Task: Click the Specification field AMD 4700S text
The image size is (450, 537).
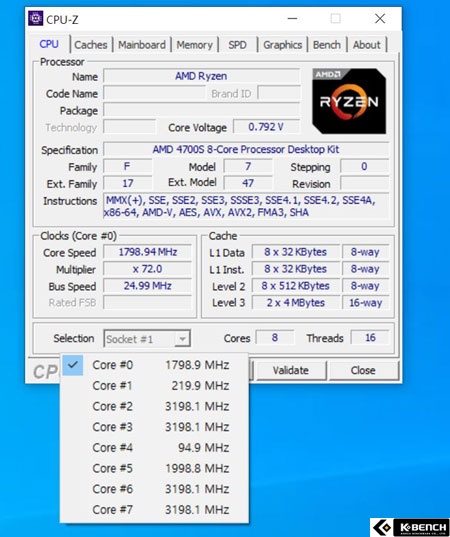Action: (246, 149)
